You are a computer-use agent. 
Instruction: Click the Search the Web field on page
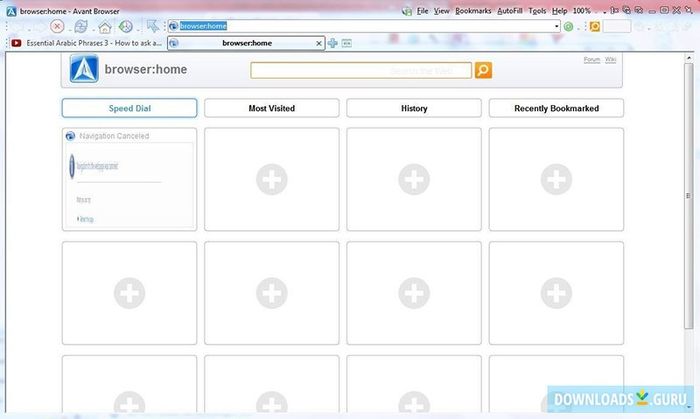pos(361,71)
